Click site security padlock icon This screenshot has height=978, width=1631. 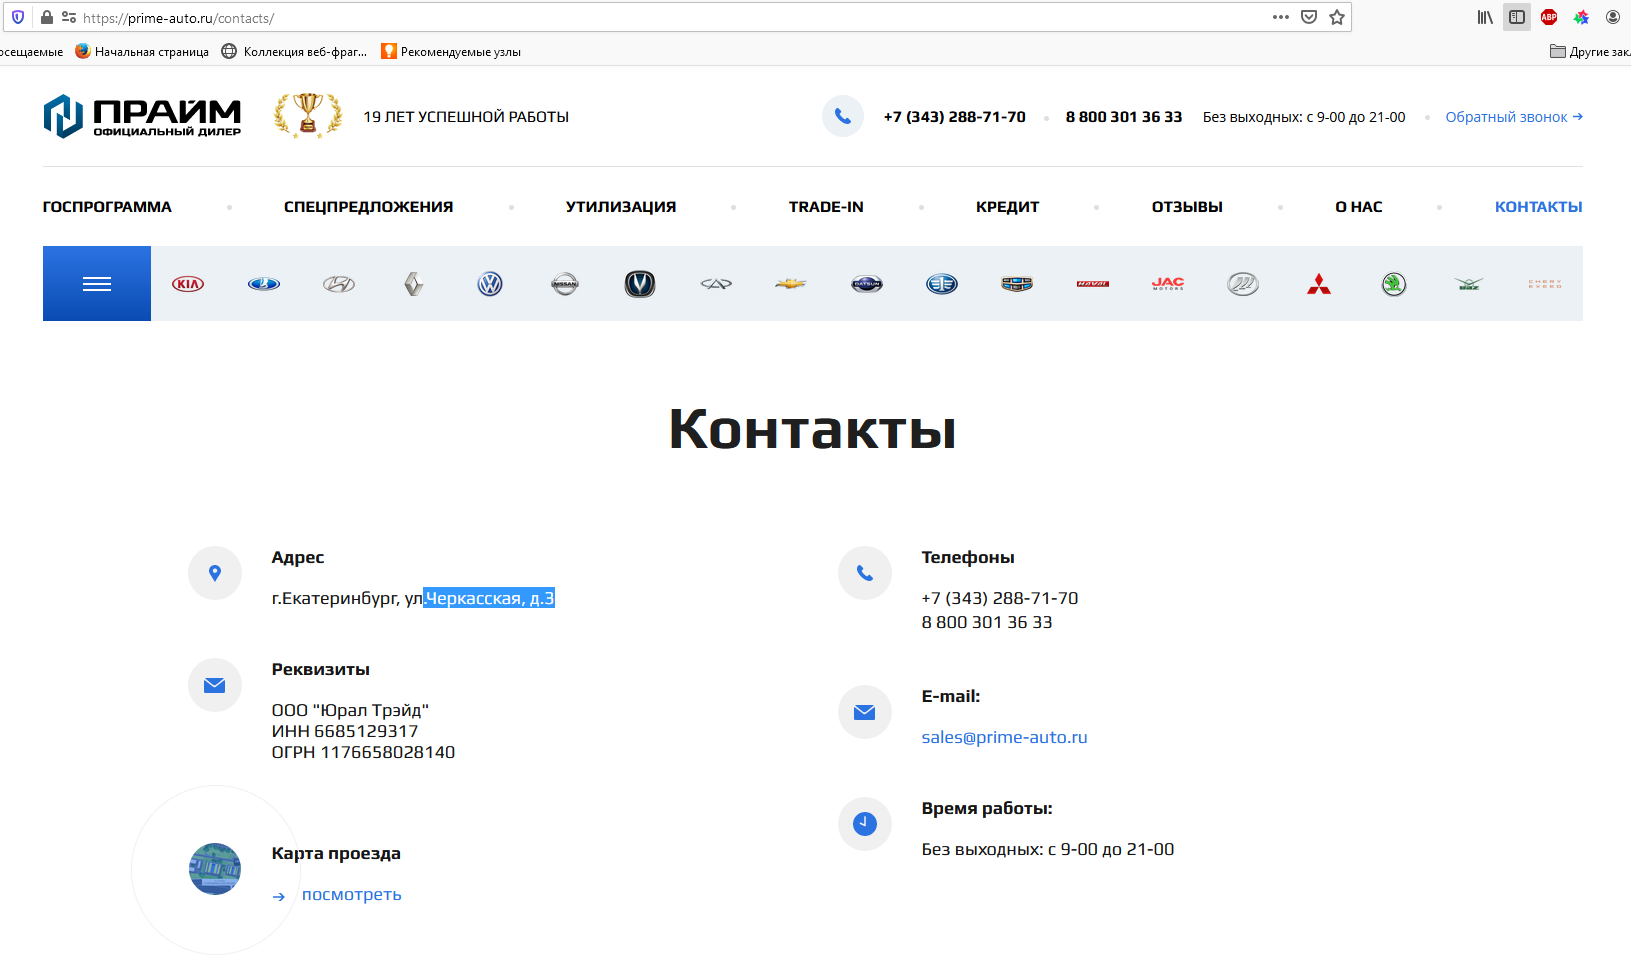click(x=46, y=17)
